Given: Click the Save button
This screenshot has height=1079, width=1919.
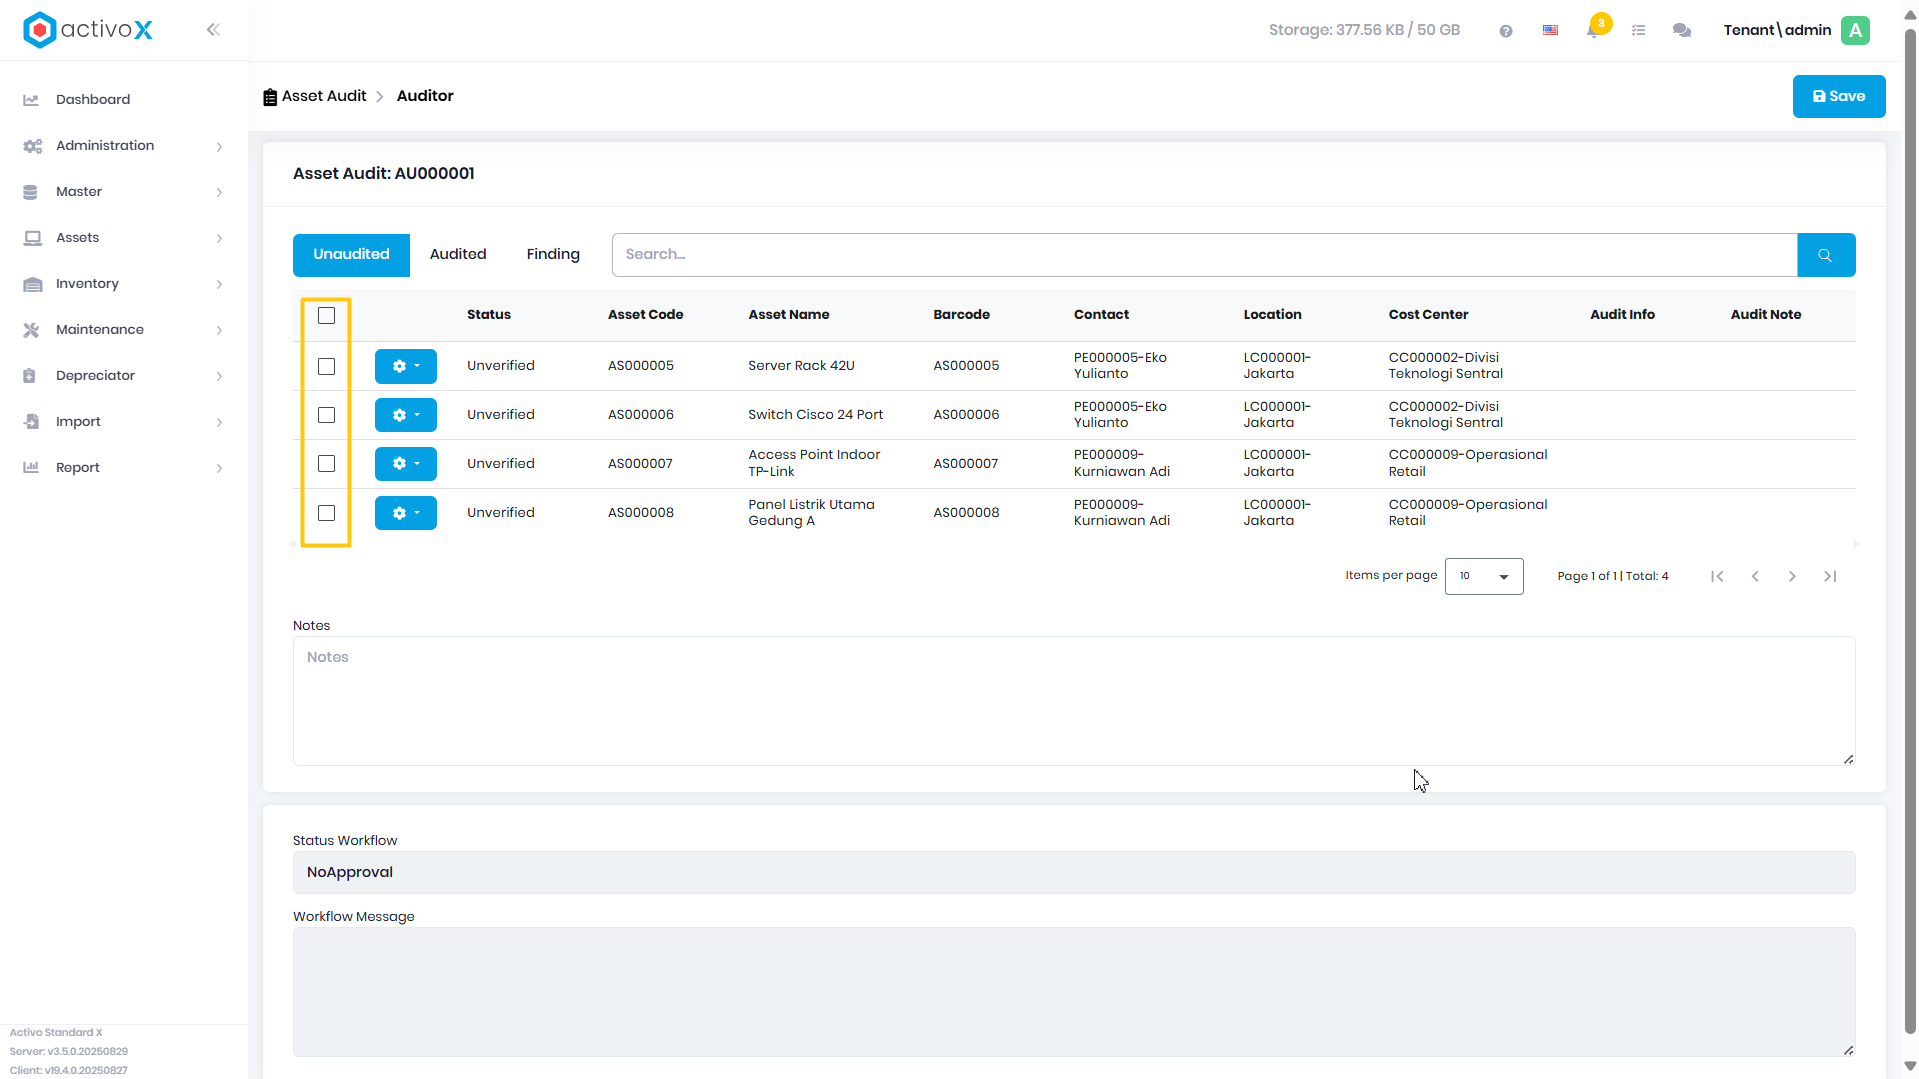Looking at the screenshot, I should 1838,97.
